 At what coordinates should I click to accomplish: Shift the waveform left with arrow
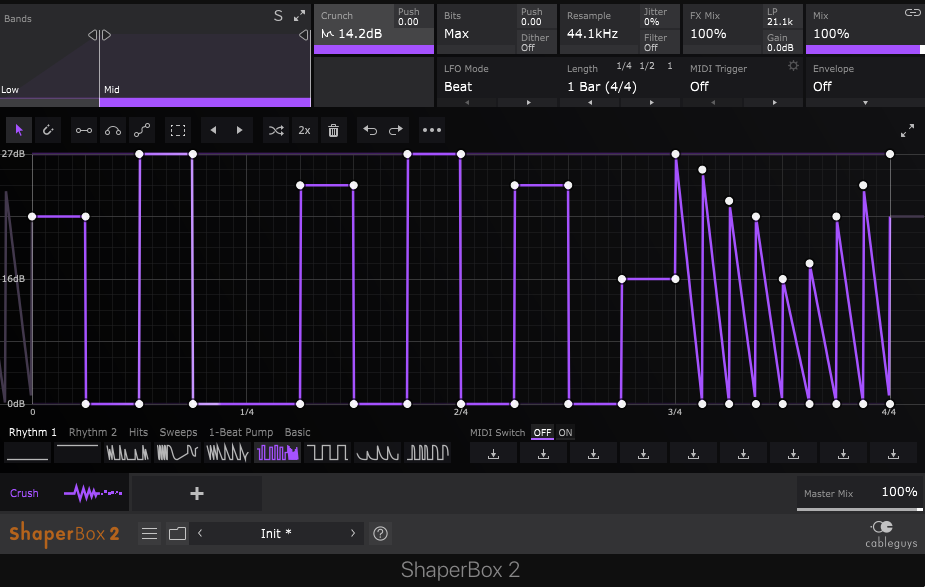[214, 130]
